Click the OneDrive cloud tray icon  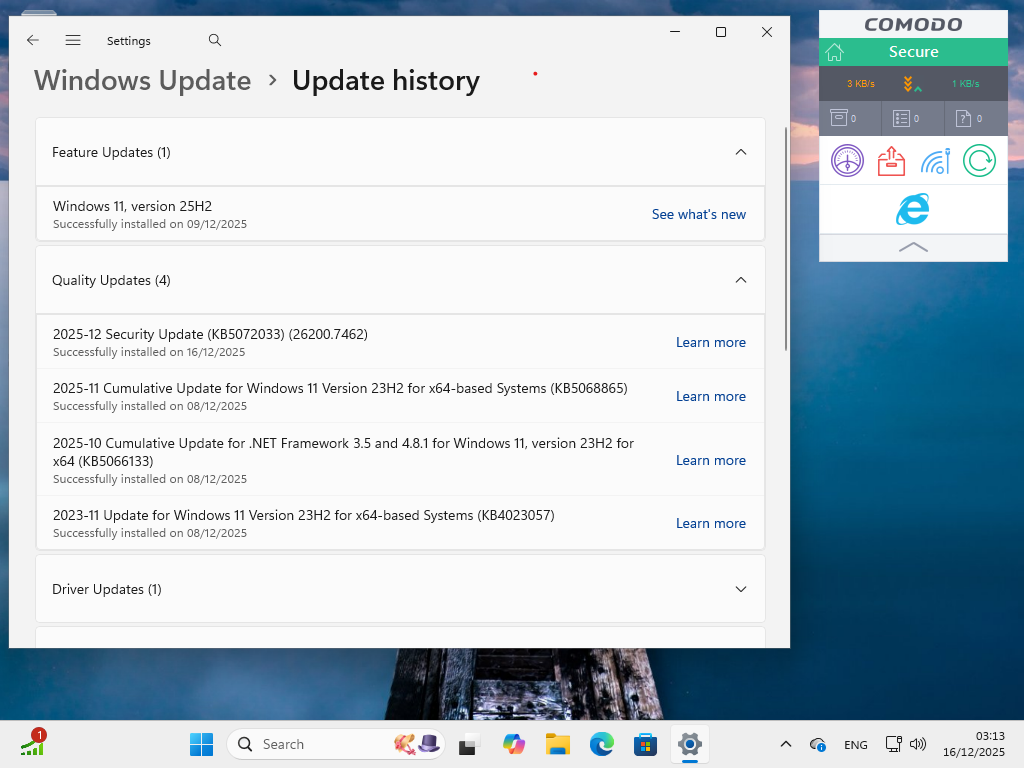pyautogui.click(x=818, y=744)
